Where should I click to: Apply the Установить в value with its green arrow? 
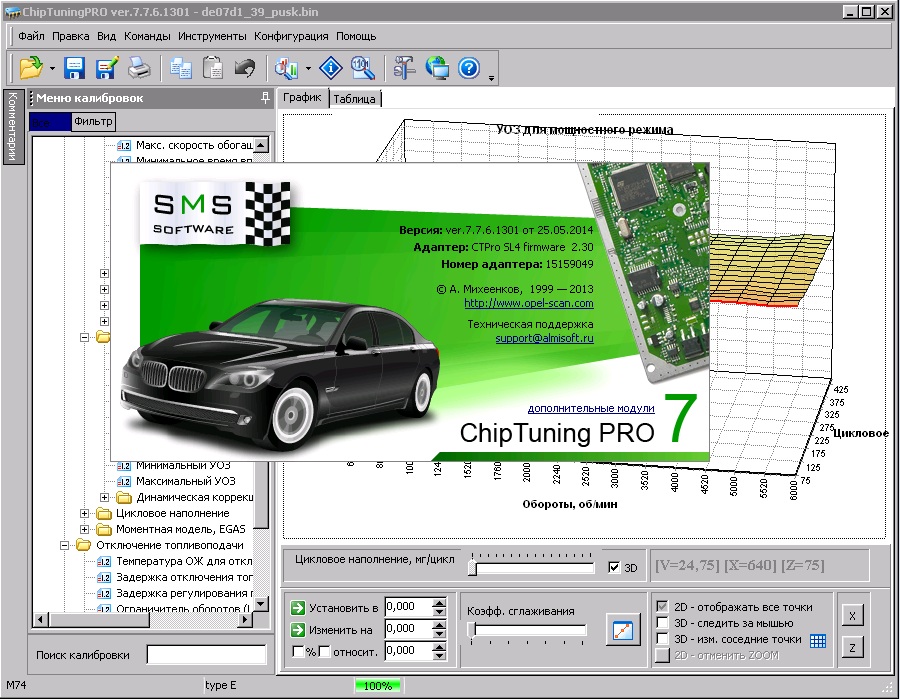pyautogui.click(x=298, y=607)
